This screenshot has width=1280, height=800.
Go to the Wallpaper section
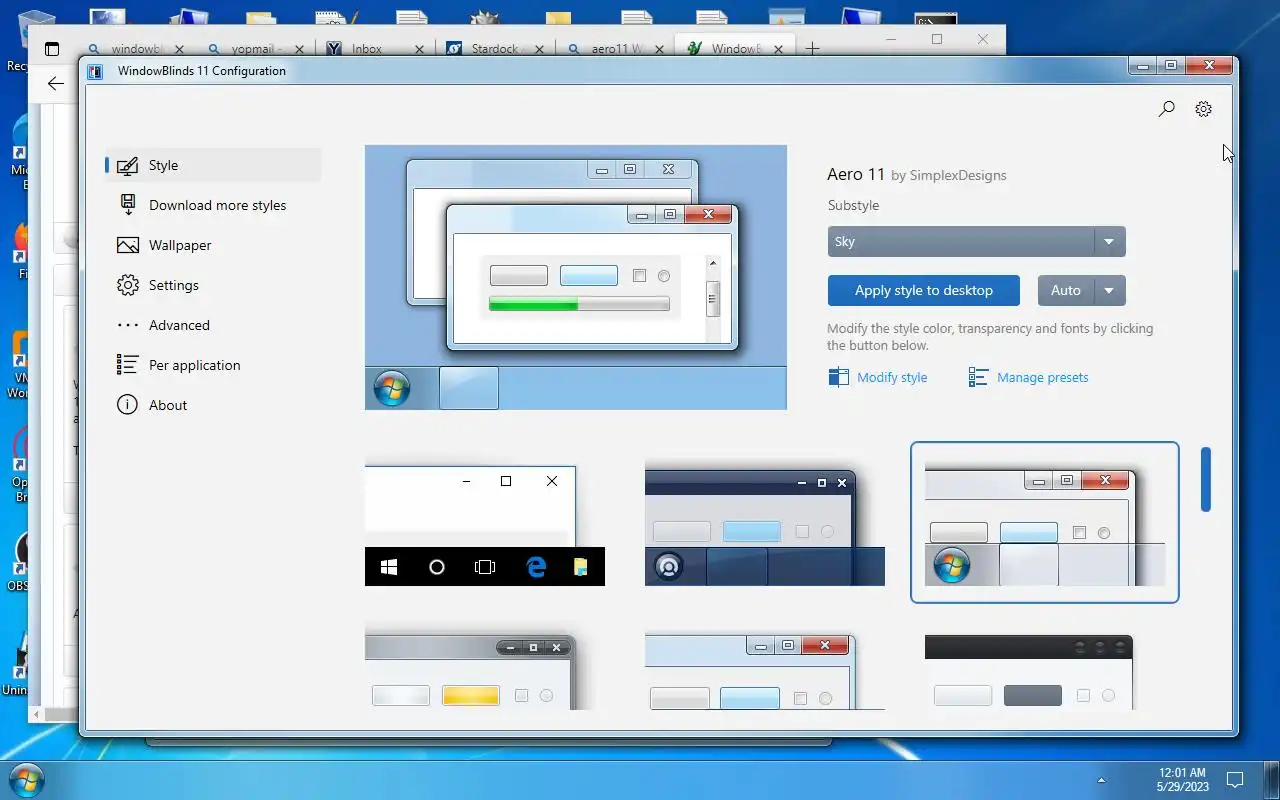click(213, 245)
